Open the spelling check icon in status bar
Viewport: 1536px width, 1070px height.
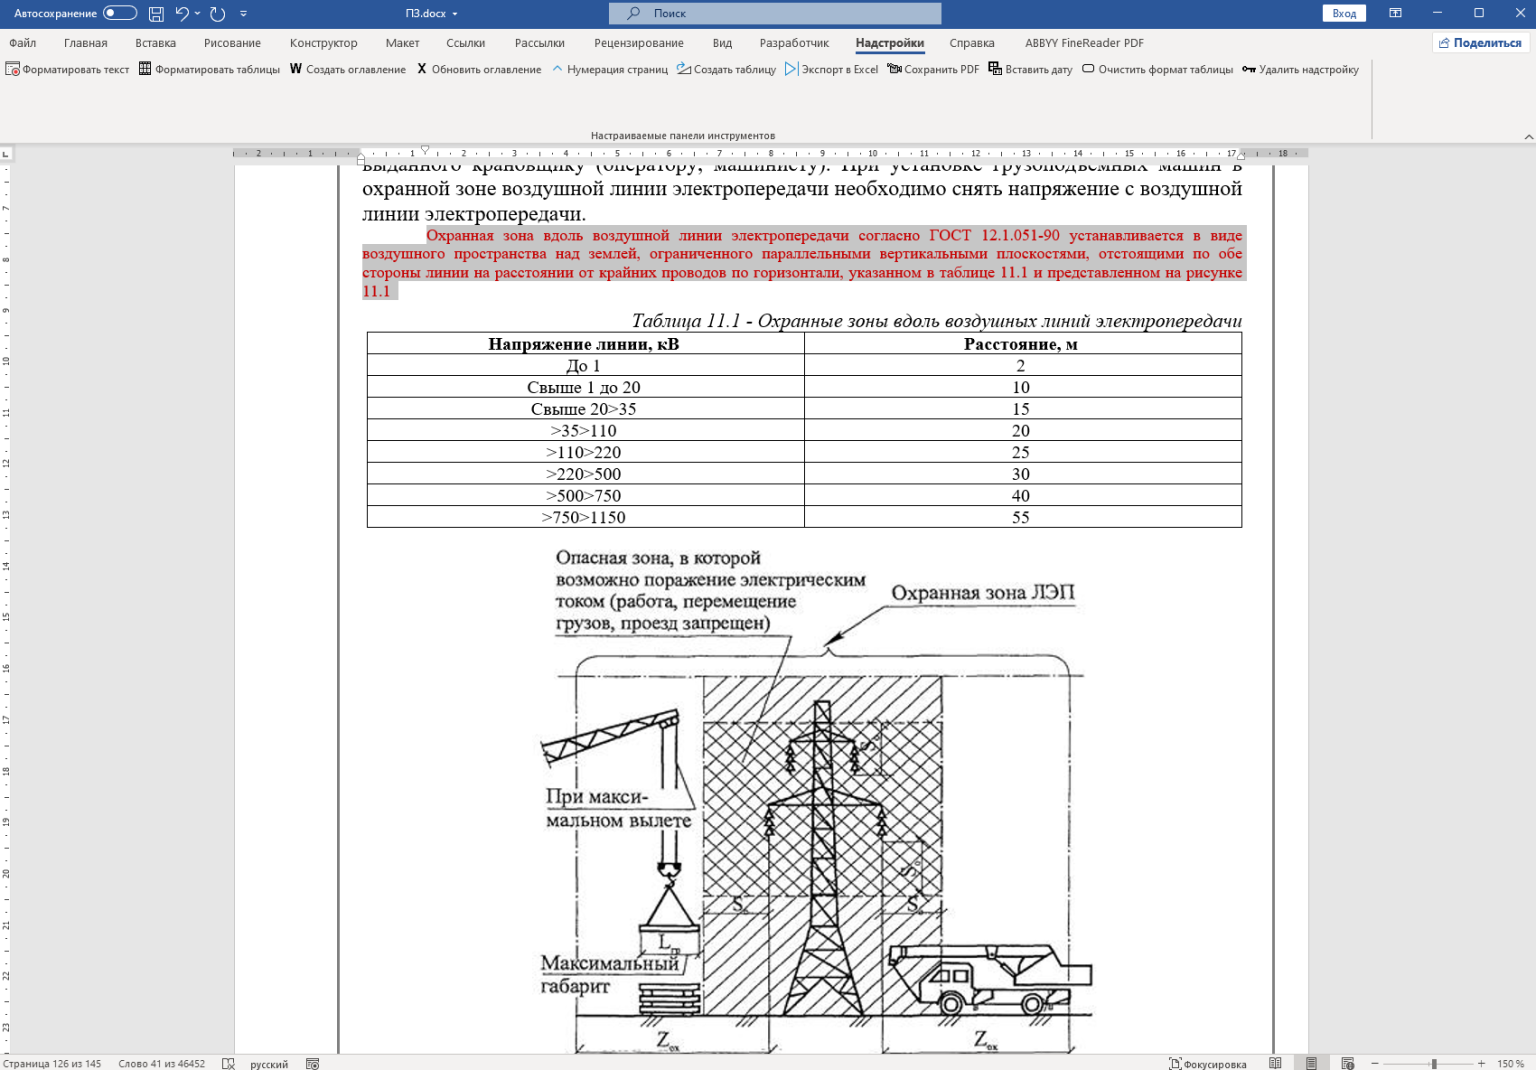[228, 1063]
